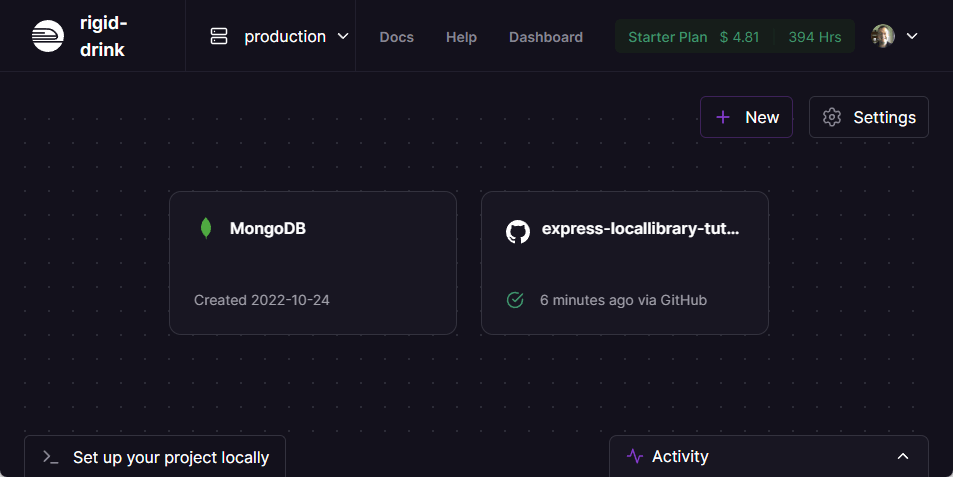Image resolution: width=953 pixels, height=477 pixels.
Task: View Starter Plan usage details
Action: pyautogui.click(x=734, y=37)
